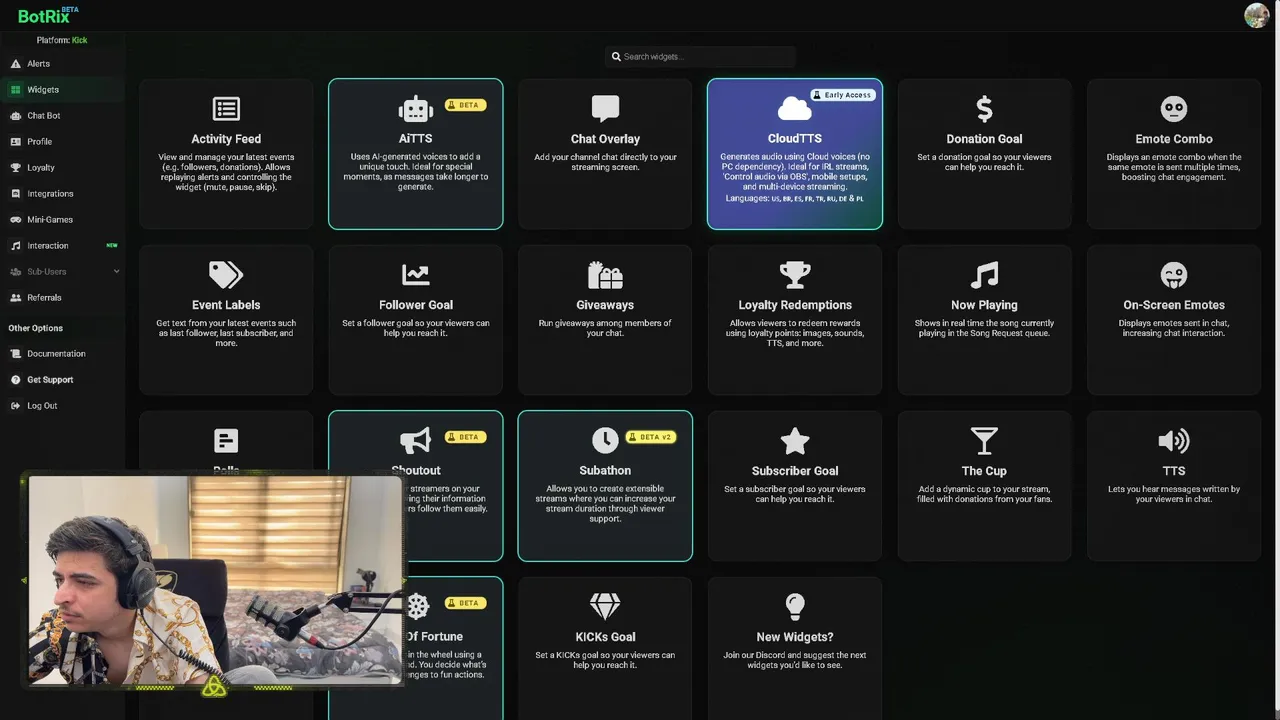Click the TTS speaker icon
1280x720 pixels.
(1174, 440)
